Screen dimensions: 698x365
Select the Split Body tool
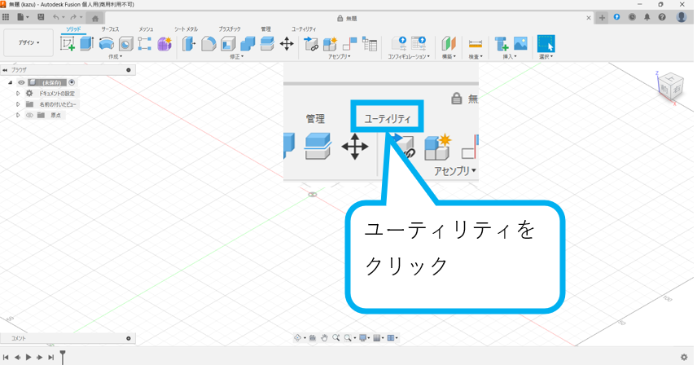267,44
